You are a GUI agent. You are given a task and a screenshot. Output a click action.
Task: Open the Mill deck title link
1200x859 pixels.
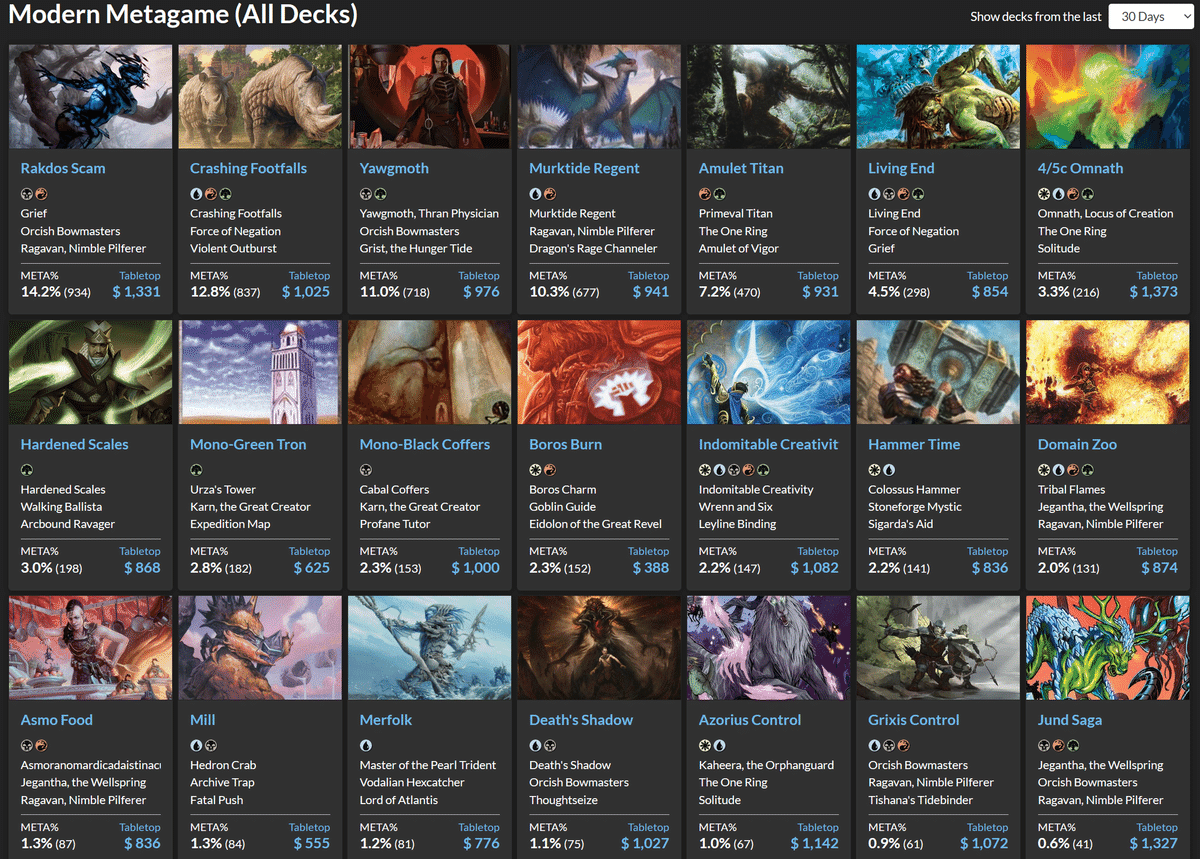pyautogui.click(x=203, y=720)
